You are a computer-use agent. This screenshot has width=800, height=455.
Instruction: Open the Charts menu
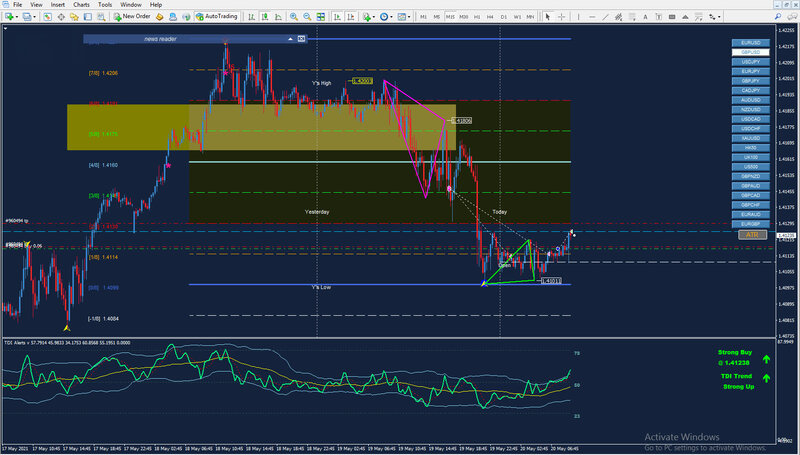[x=81, y=5]
